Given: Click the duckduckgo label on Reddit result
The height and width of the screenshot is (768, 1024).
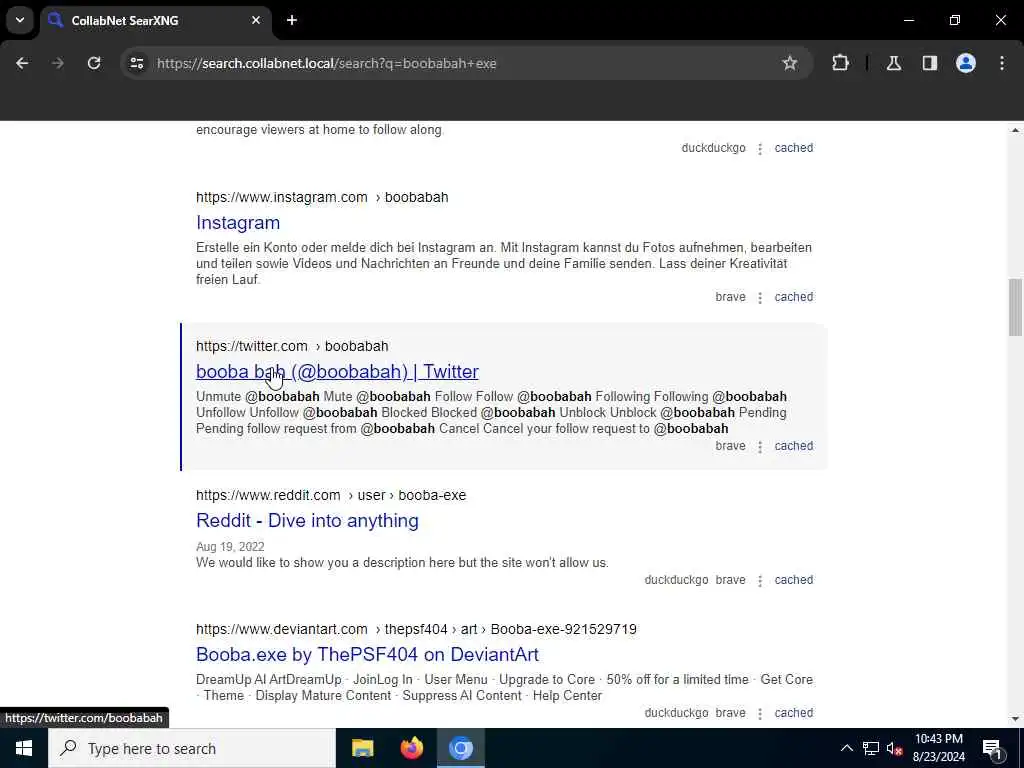Looking at the screenshot, I should point(676,580).
